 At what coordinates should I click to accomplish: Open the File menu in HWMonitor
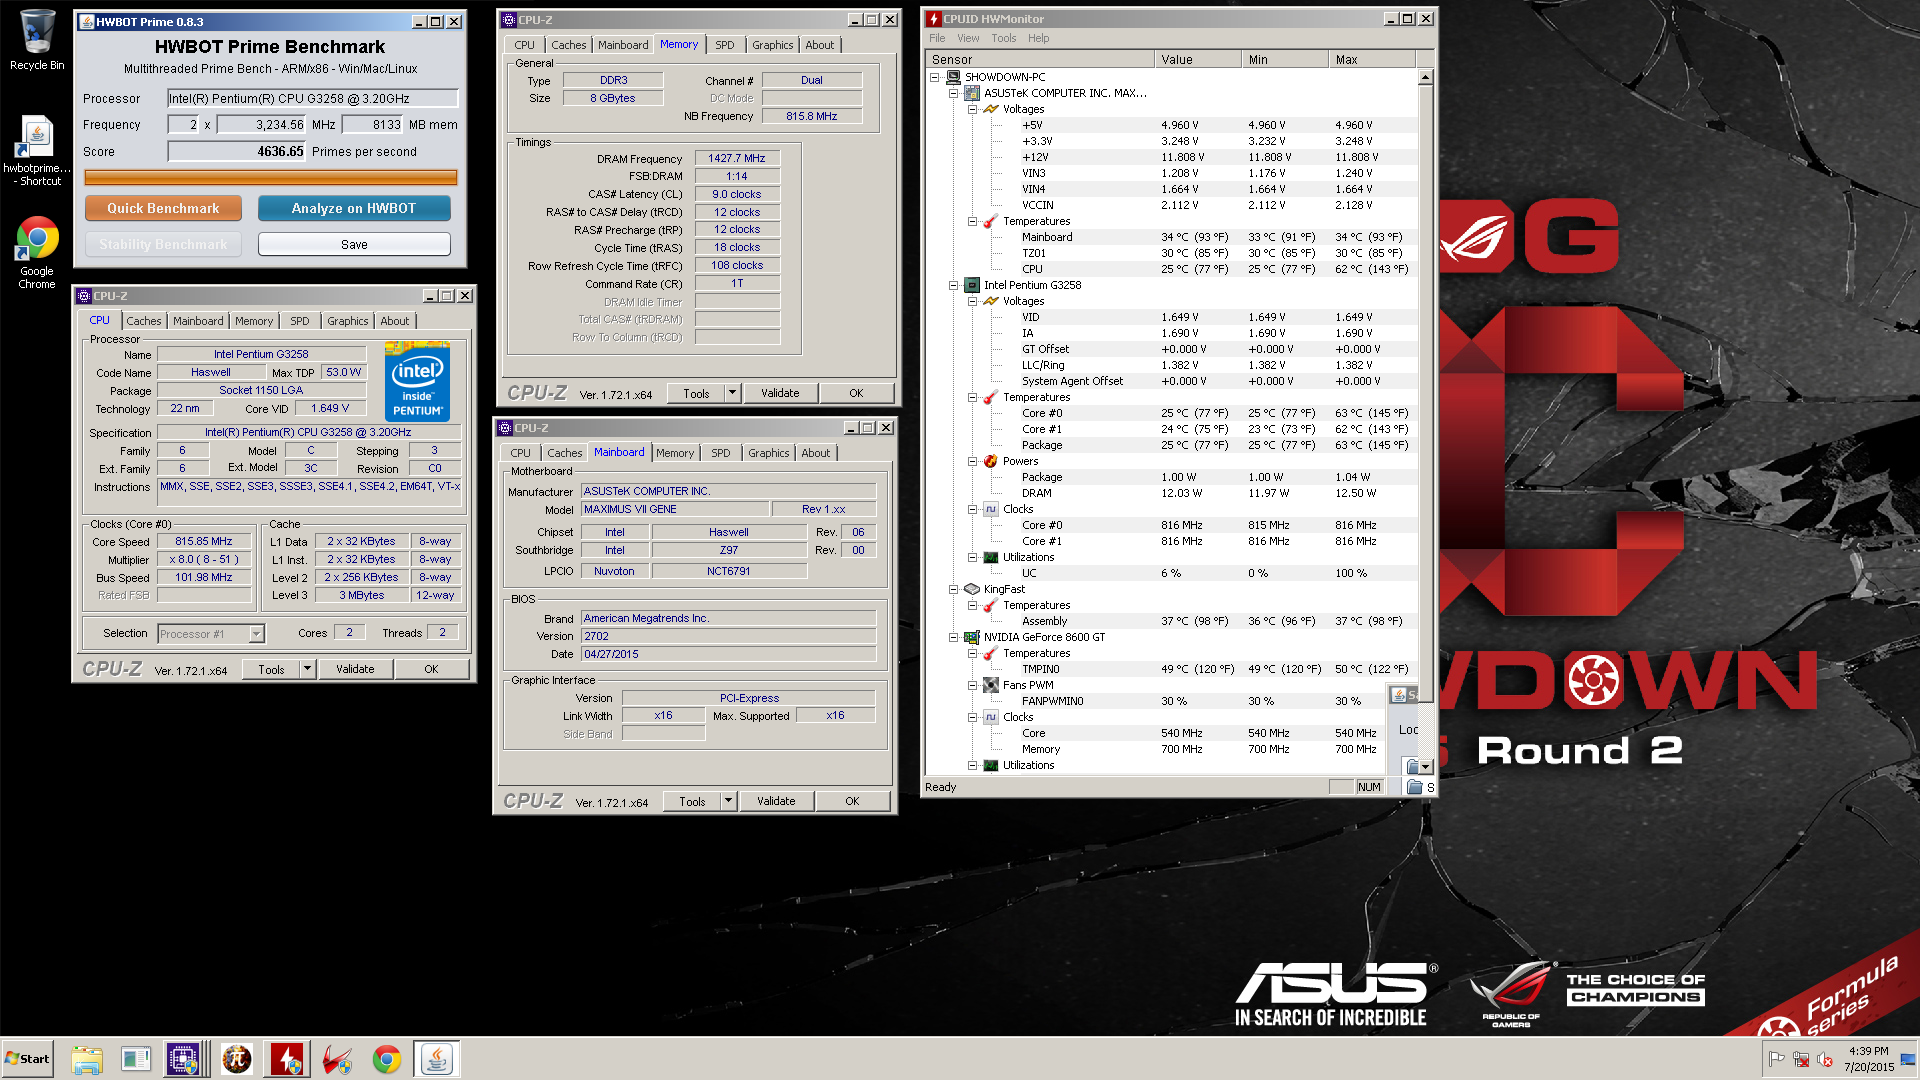(937, 38)
